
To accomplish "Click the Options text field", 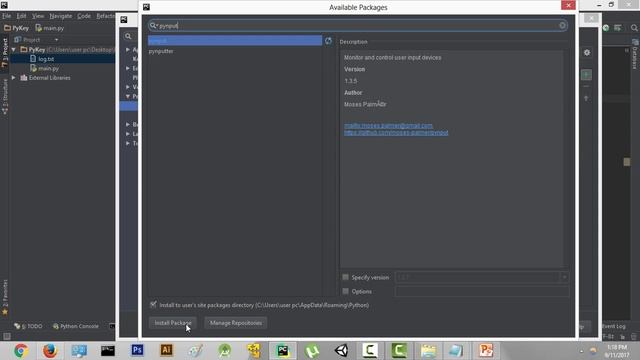I will (x=482, y=291).
